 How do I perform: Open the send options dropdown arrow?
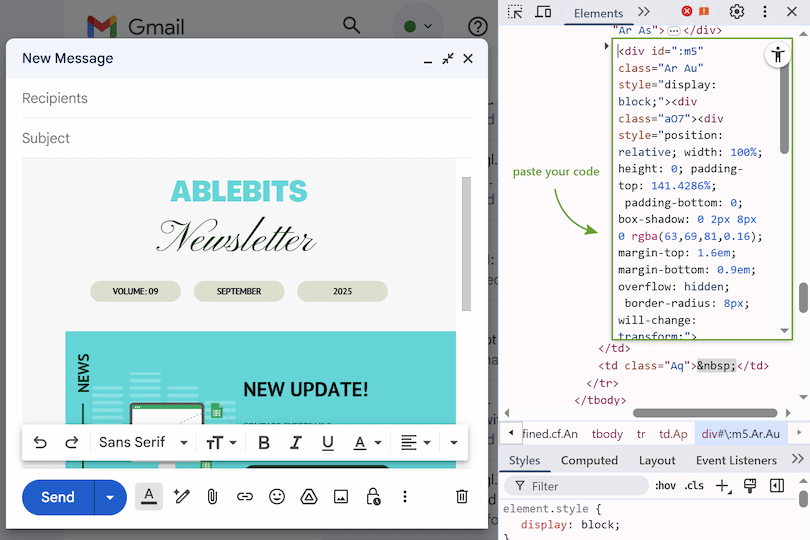(x=110, y=497)
